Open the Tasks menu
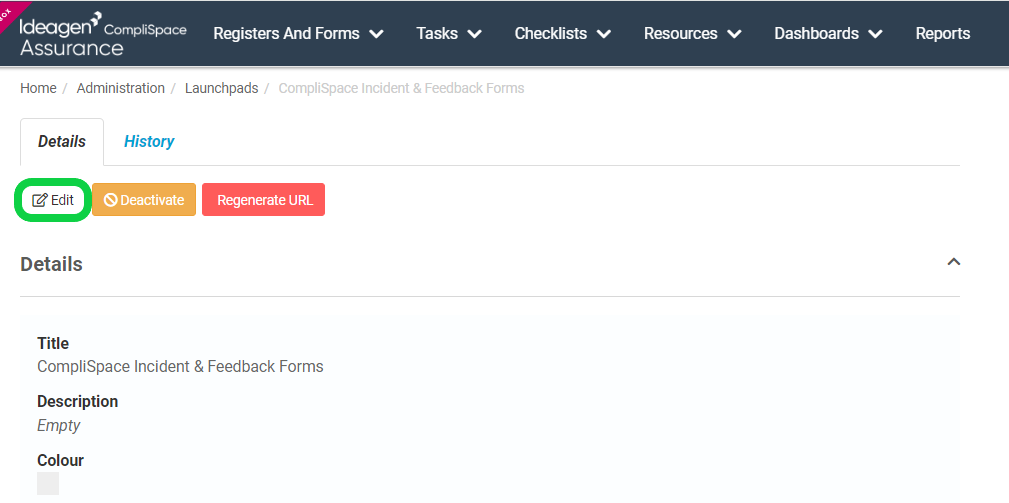The image size is (1009, 503). point(449,33)
